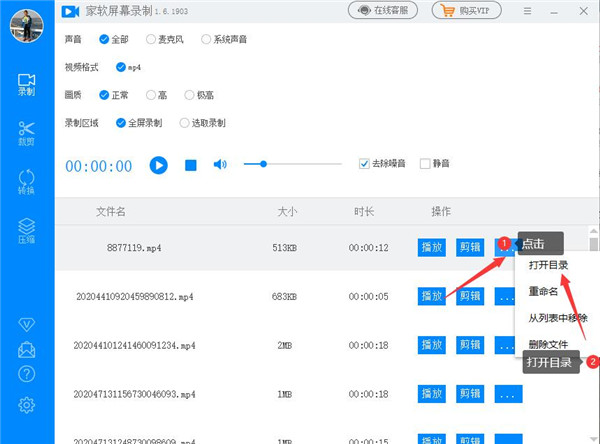This screenshot has height=444, width=600.
Task: Click the VIP diamond icon in sidebar
Action: pyautogui.click(x=26, y=325)
